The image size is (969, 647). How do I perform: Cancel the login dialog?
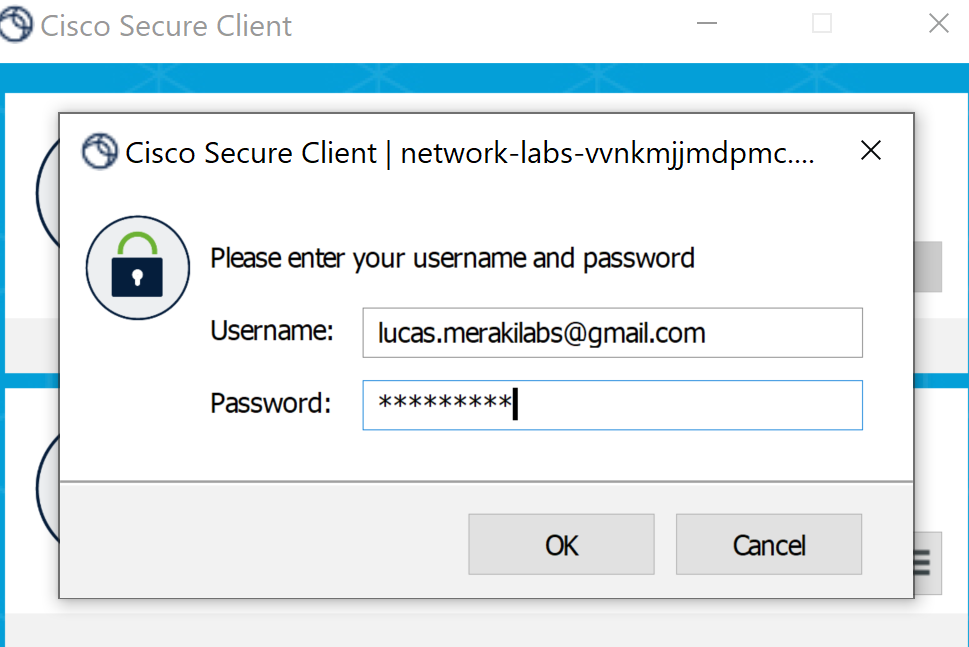(769, 544)
